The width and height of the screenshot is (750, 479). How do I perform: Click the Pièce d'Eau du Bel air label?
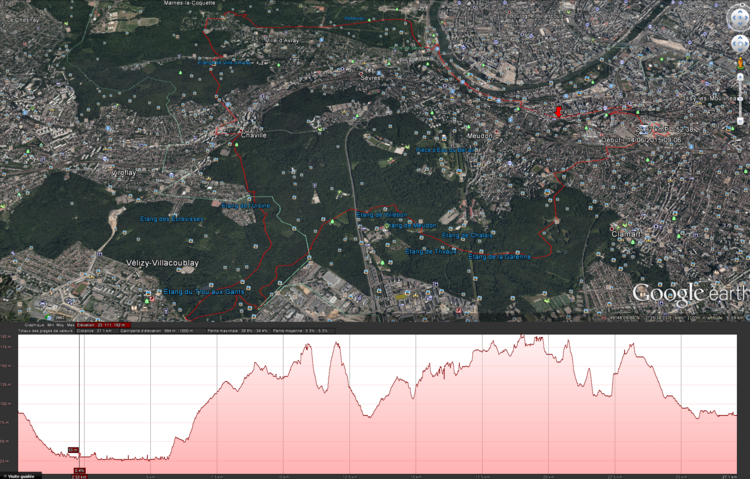pos(445,150)
